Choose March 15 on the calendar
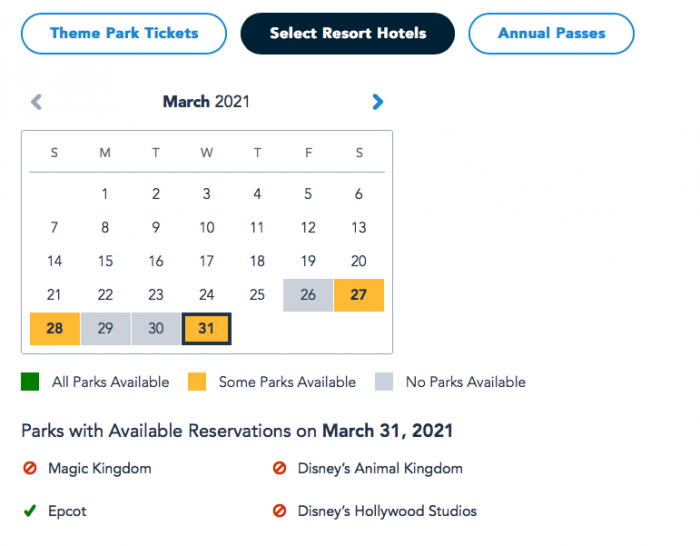This screenshot has height=546, width=700. [x=105, y=261]
